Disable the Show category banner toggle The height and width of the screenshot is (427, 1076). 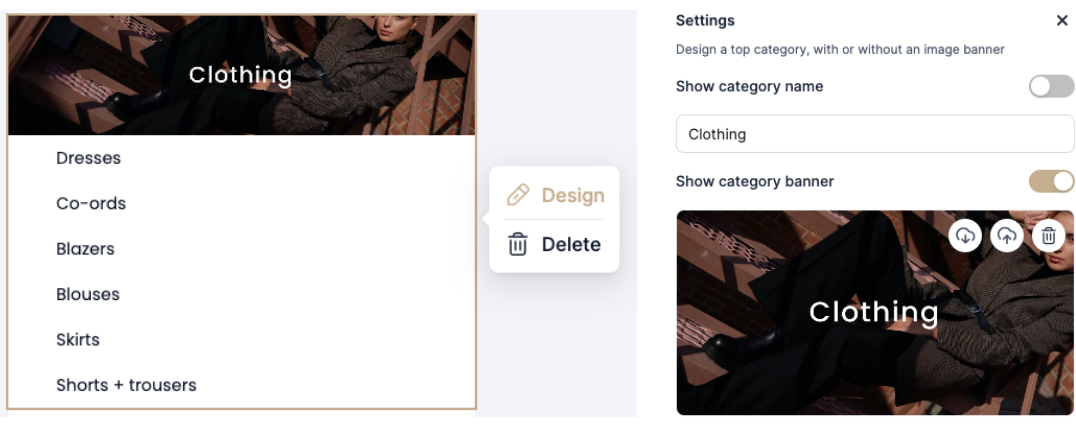[x=1051, y=181]
